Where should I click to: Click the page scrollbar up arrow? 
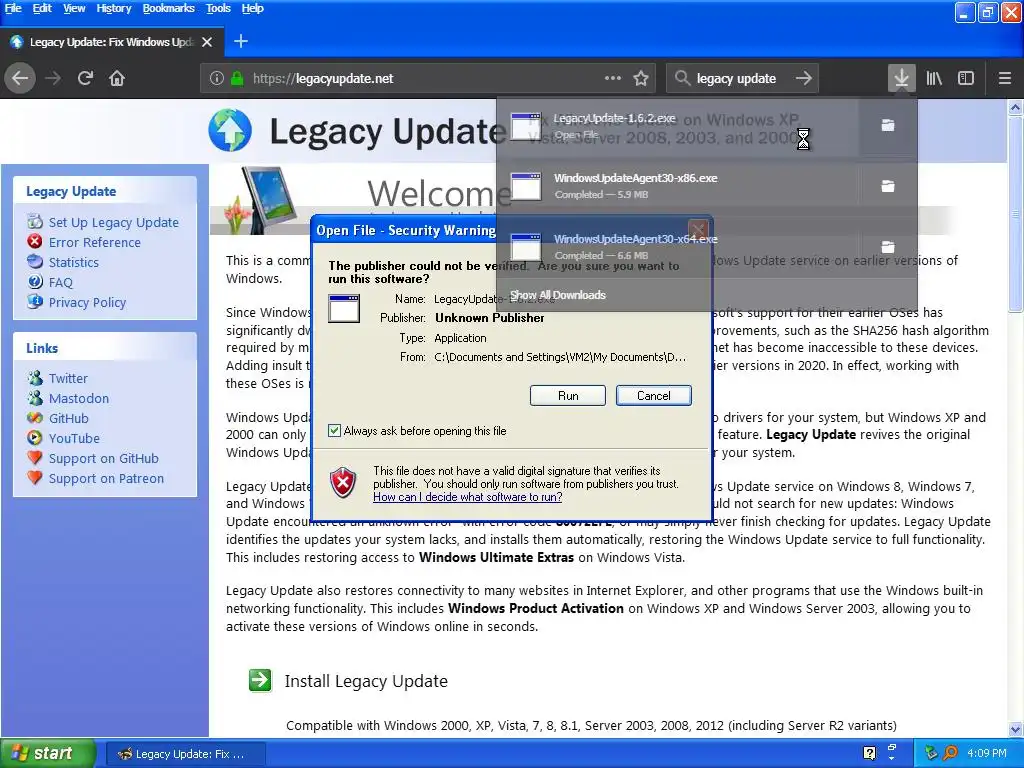click(x=1016, y=107)
